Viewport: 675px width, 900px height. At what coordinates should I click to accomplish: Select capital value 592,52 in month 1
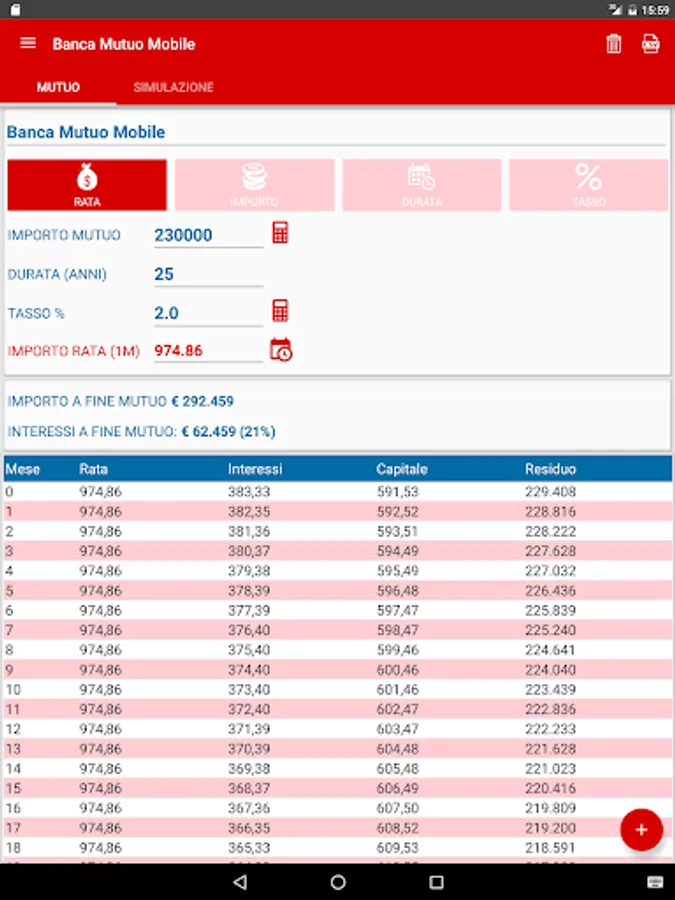[398, 511]
